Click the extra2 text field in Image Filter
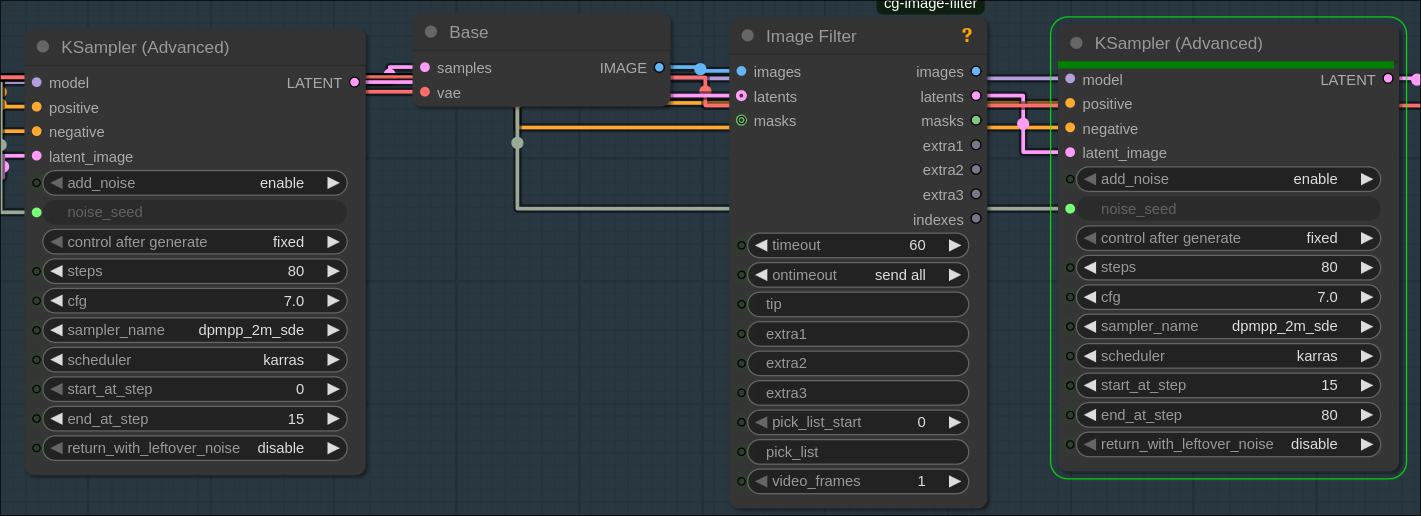Screen dimensions: 1421x516 click(858, 363)
